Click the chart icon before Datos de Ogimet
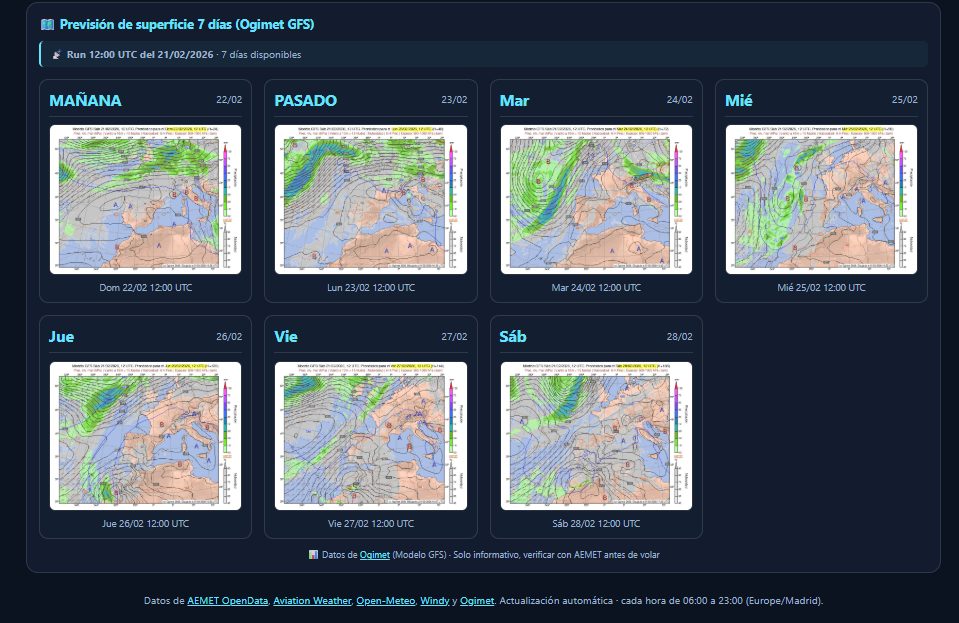Screen dimensions: 959x623 313,554
